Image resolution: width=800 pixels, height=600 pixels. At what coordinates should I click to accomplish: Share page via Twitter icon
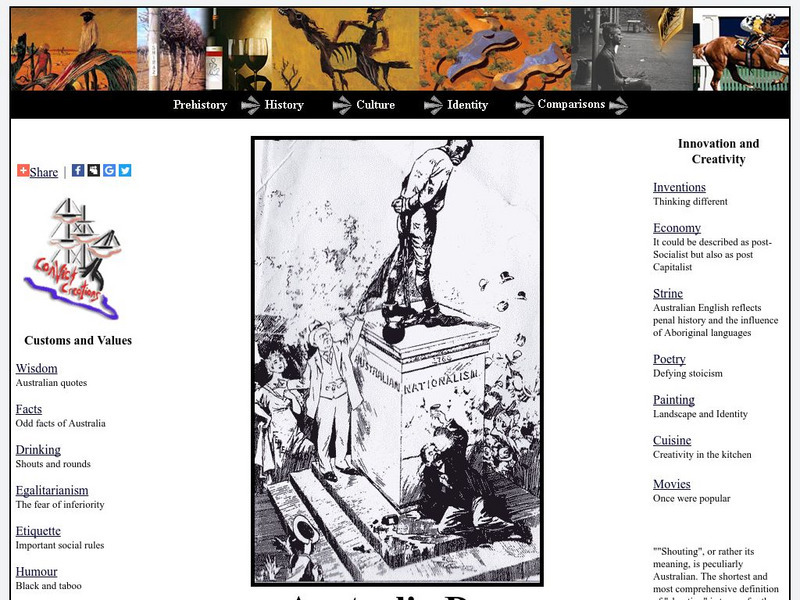click(x=125, y=170)
